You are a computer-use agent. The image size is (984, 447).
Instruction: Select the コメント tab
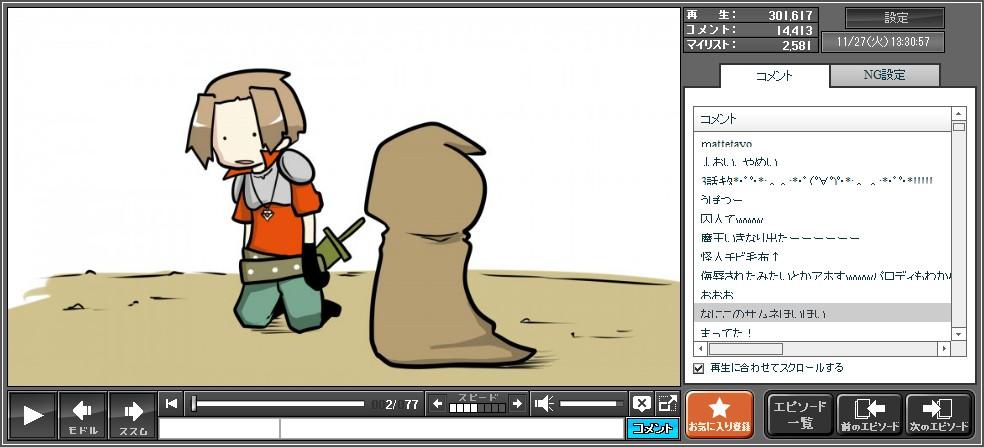tap(774, 76)
